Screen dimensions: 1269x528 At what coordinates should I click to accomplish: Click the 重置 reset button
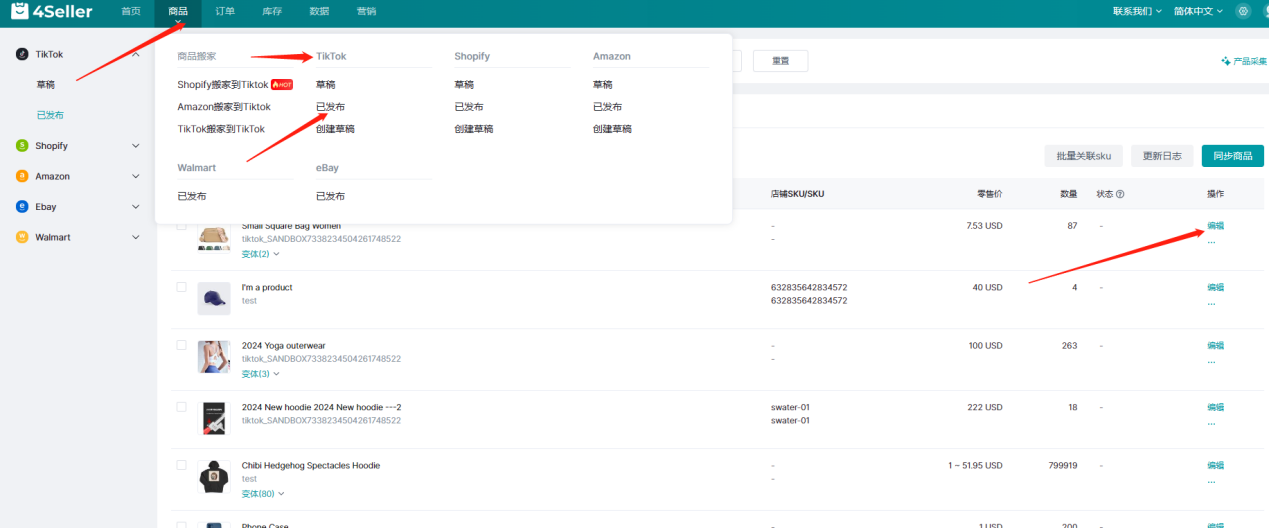pyautogui.click(x=780, y=61)
